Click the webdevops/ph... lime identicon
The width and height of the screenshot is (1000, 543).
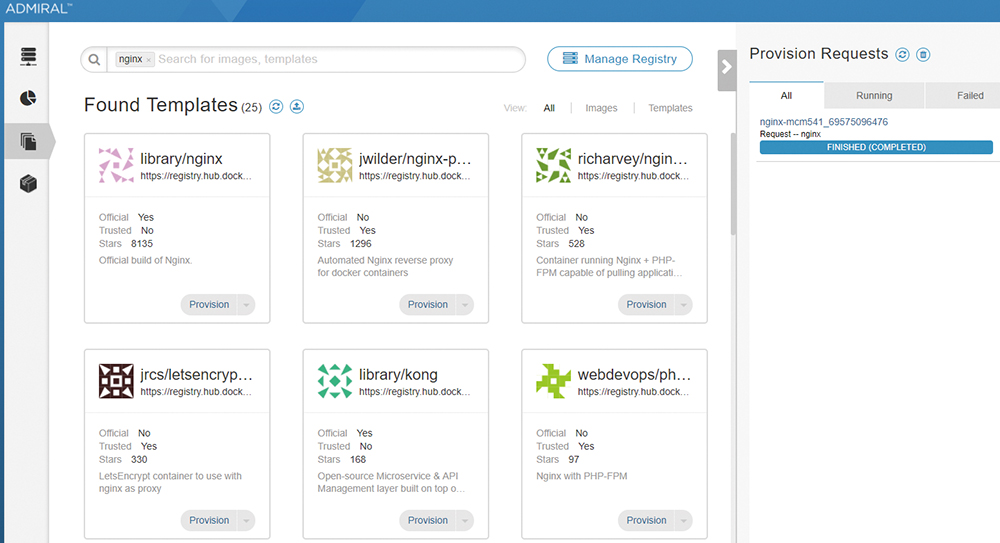(554, 381)
